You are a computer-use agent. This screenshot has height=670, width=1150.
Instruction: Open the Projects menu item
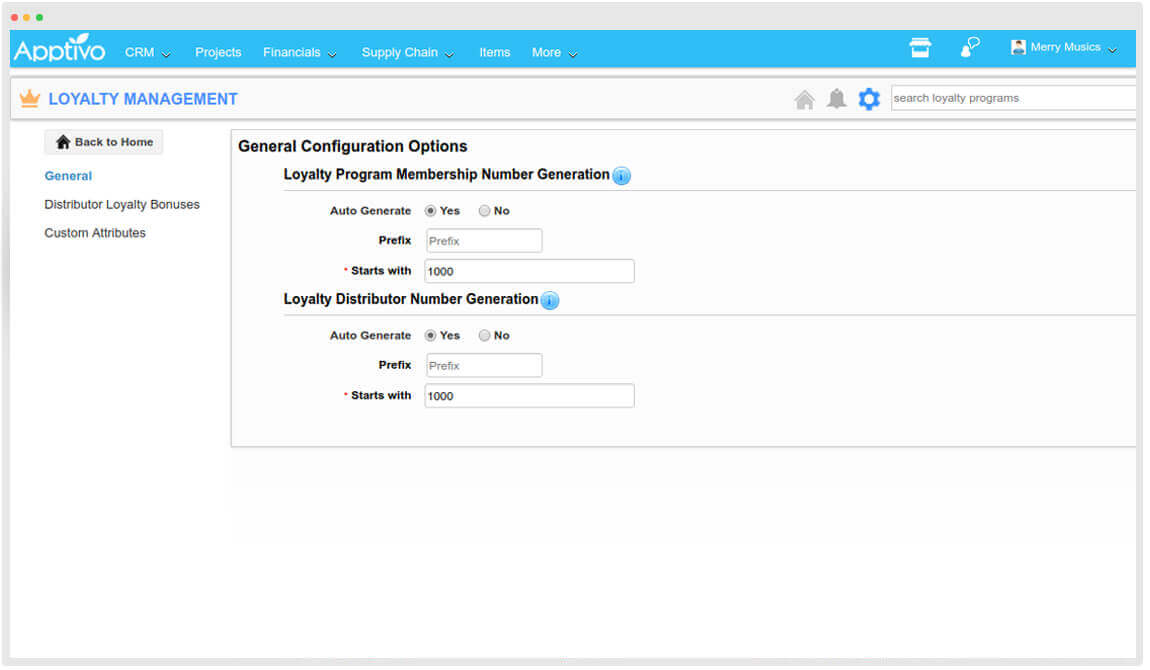pos(218,53)
